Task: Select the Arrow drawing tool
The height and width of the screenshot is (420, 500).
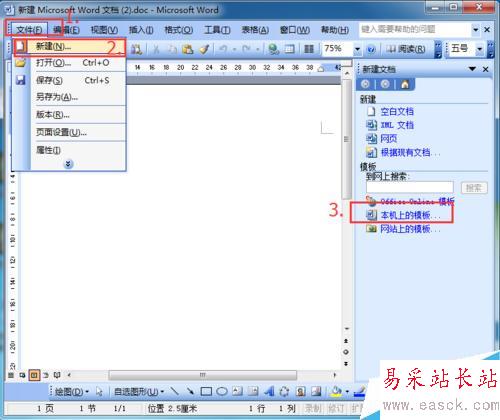Action: pyautogui.click(x=190, y=391)
